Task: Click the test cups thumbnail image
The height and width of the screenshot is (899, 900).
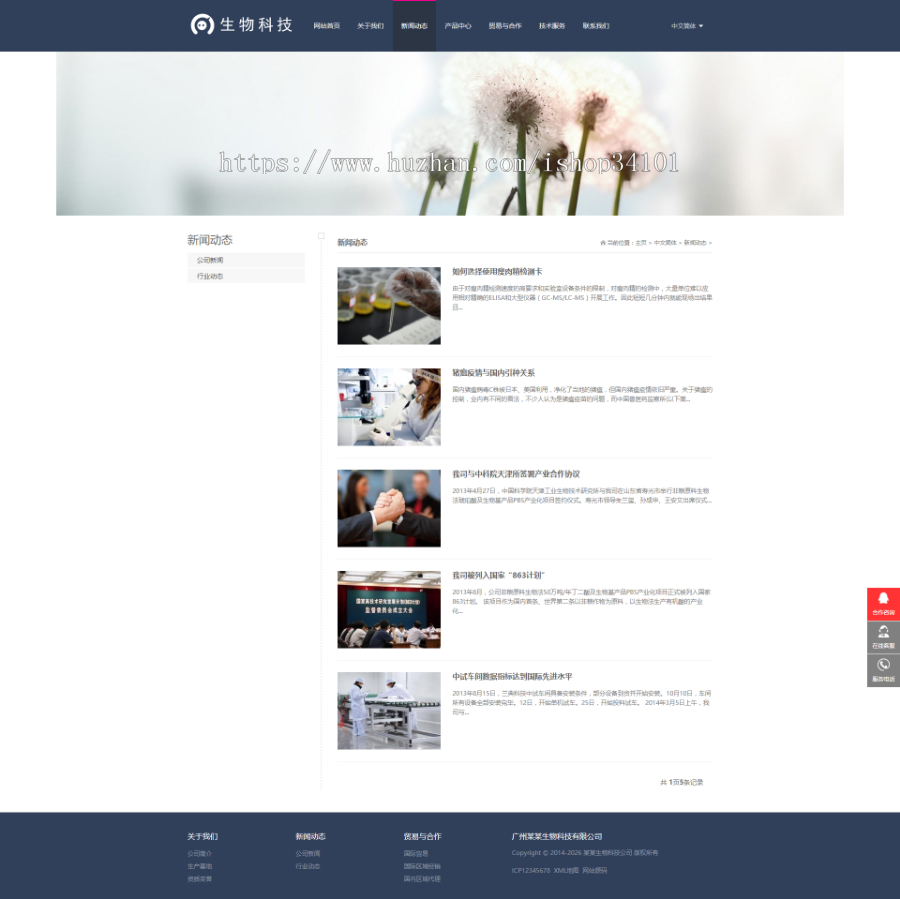Action: pos(389,305)
